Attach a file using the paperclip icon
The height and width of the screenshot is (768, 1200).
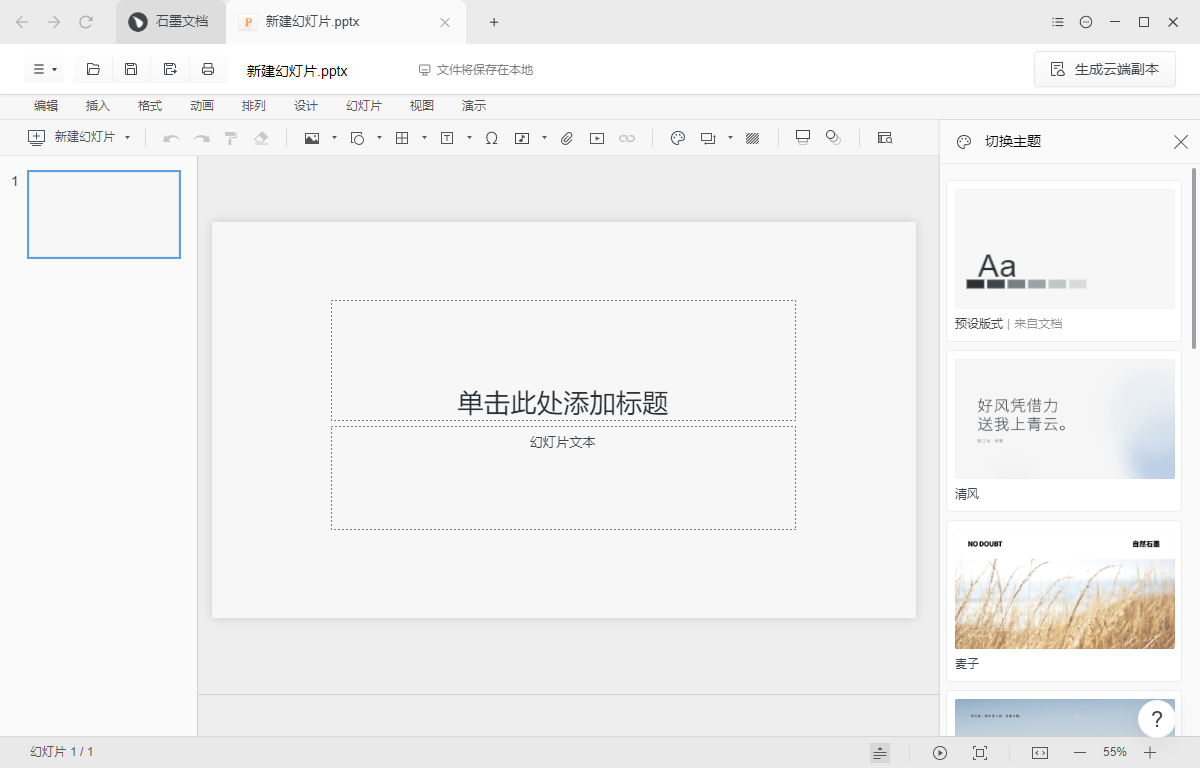click(566, 138)
